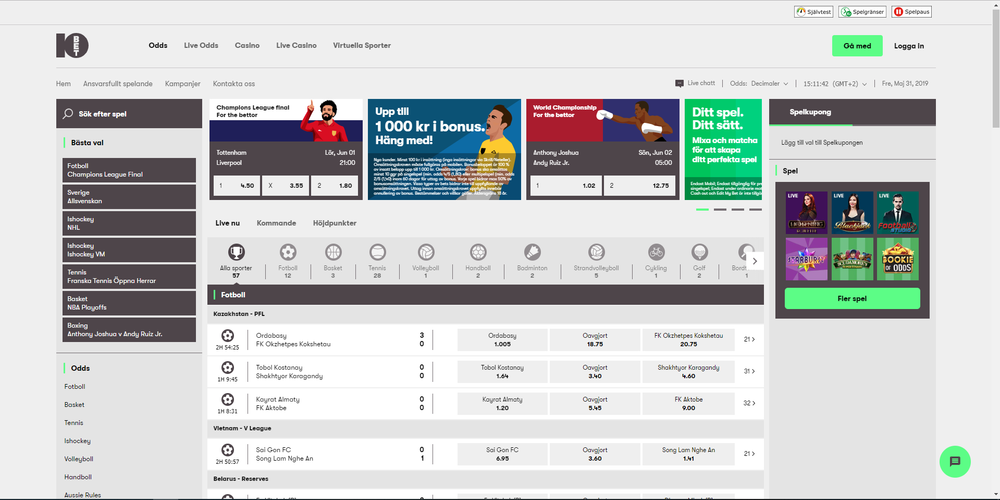
Task: Filter live events by Golf icon
Action: [699, 252]
